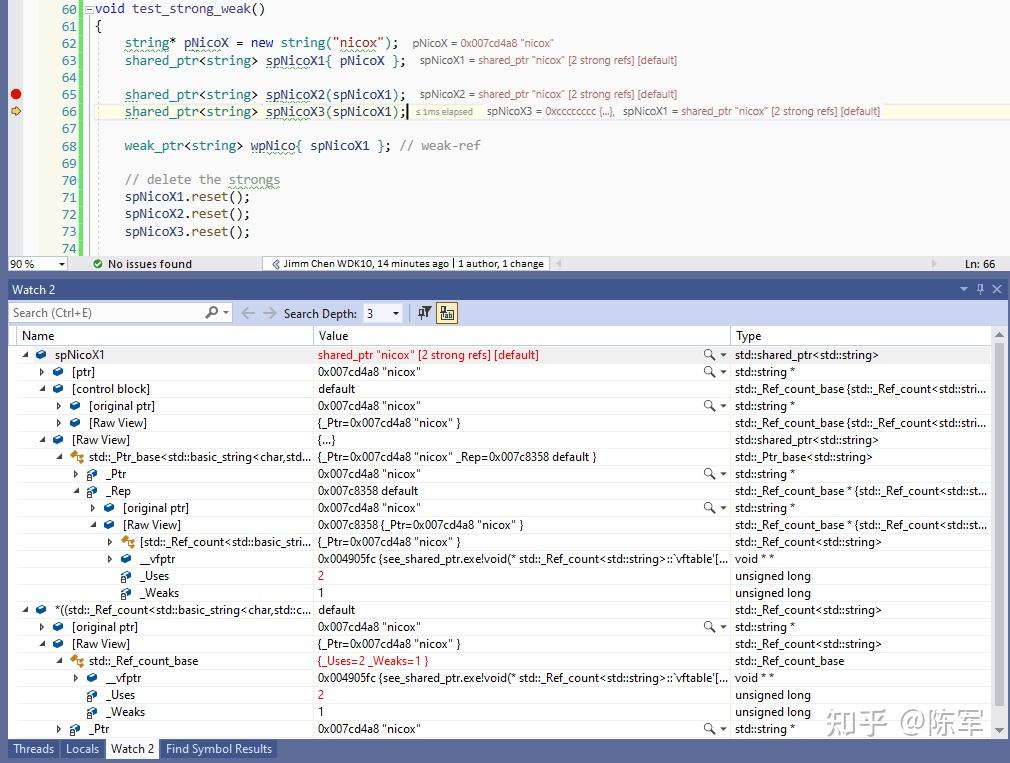This screenshot has height=763, width=1010.
Task: Collapse the spNicoX1 tree node
Action: point(25,355)
